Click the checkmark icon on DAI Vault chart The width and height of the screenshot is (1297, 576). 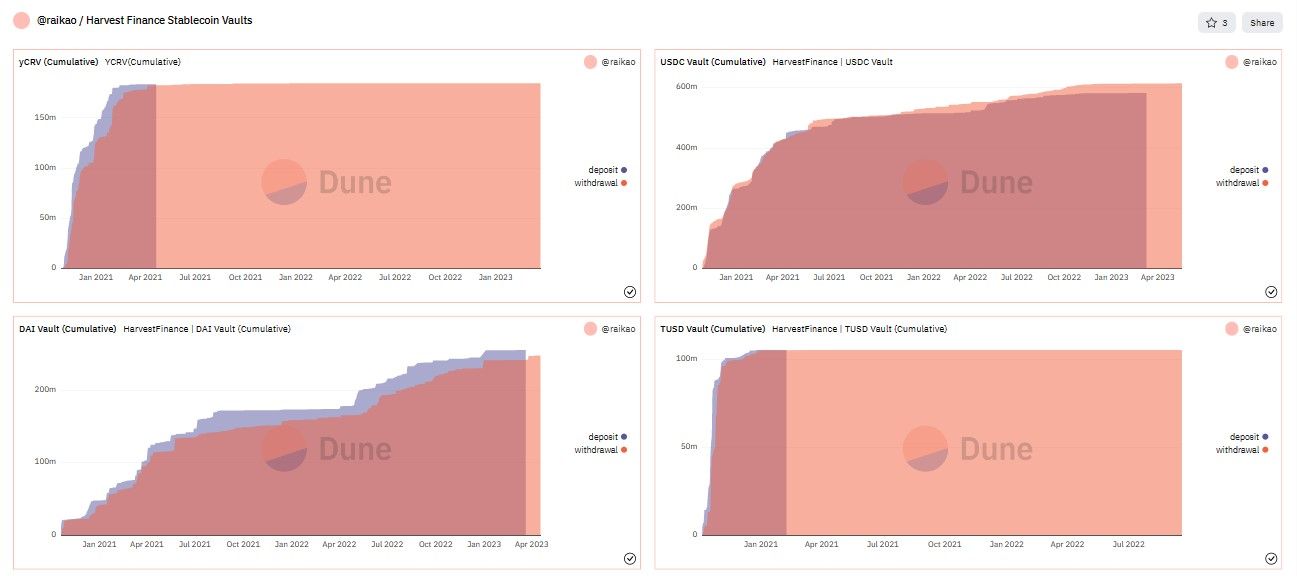click(x=630, y=559)
